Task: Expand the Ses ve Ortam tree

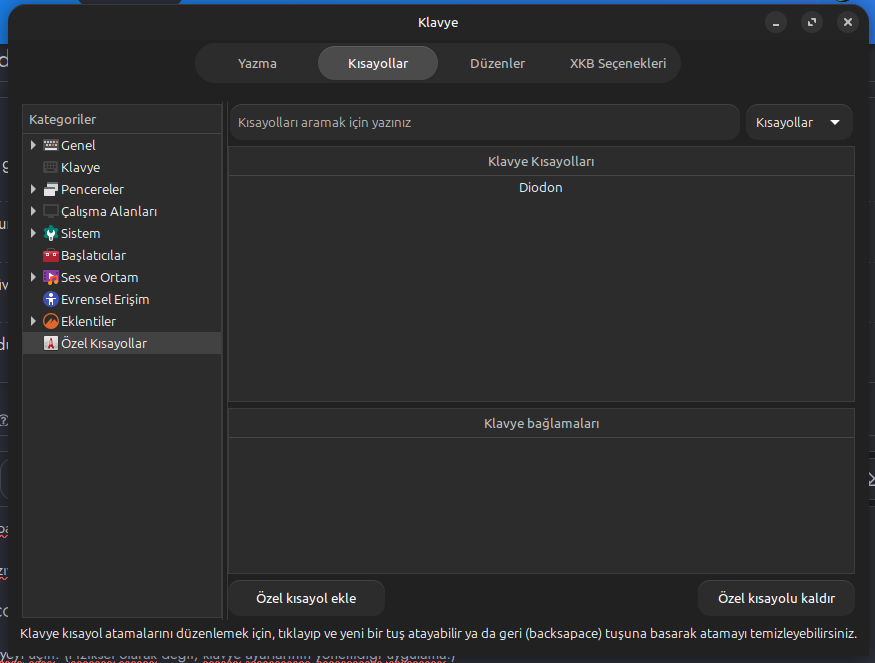Action: [33, 277]
